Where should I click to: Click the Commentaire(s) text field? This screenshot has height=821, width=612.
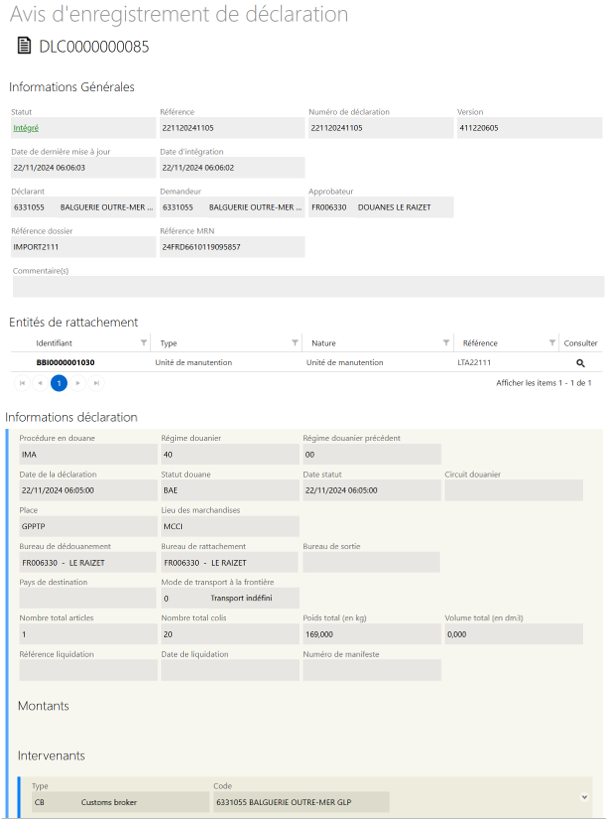click(307, 287)
